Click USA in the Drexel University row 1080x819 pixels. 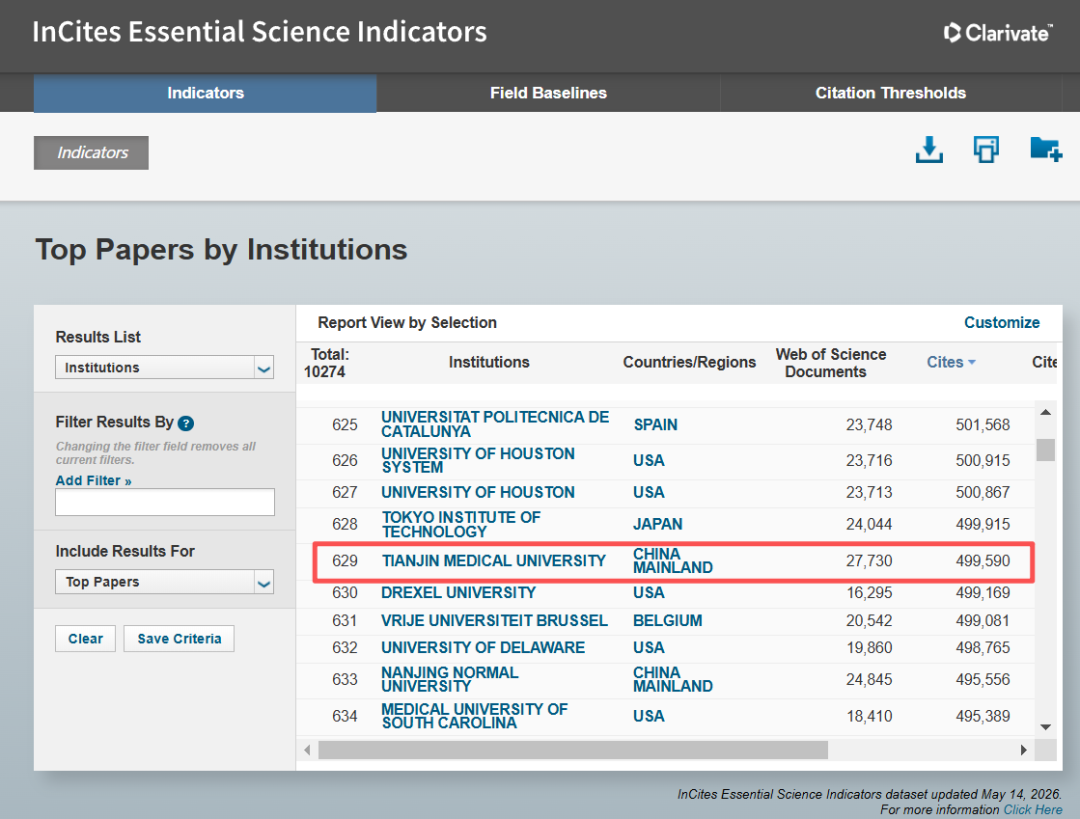(648, 592)
